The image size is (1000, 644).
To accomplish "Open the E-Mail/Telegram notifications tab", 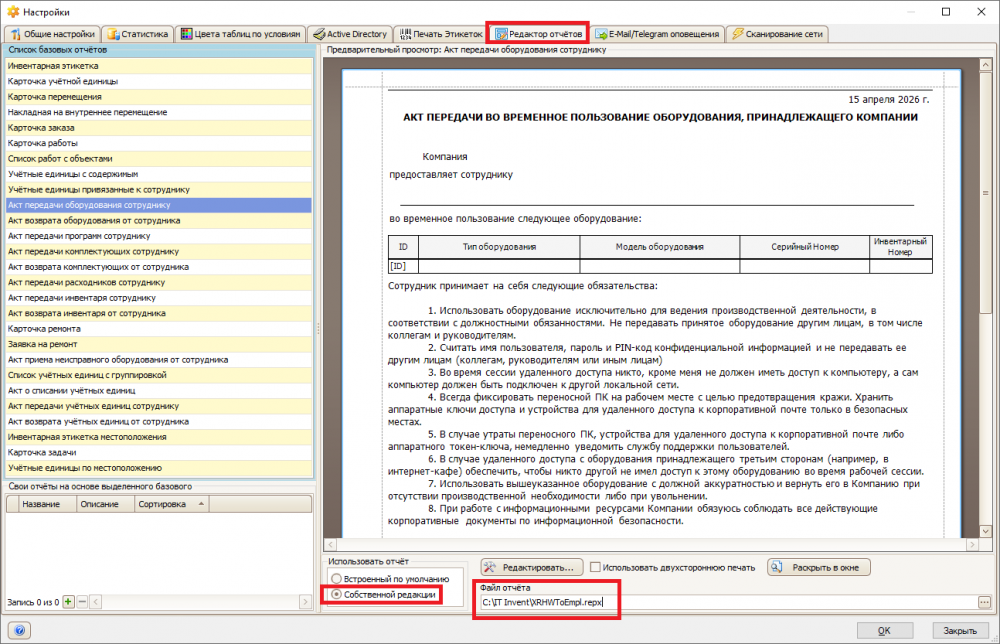I will [658, 34].
